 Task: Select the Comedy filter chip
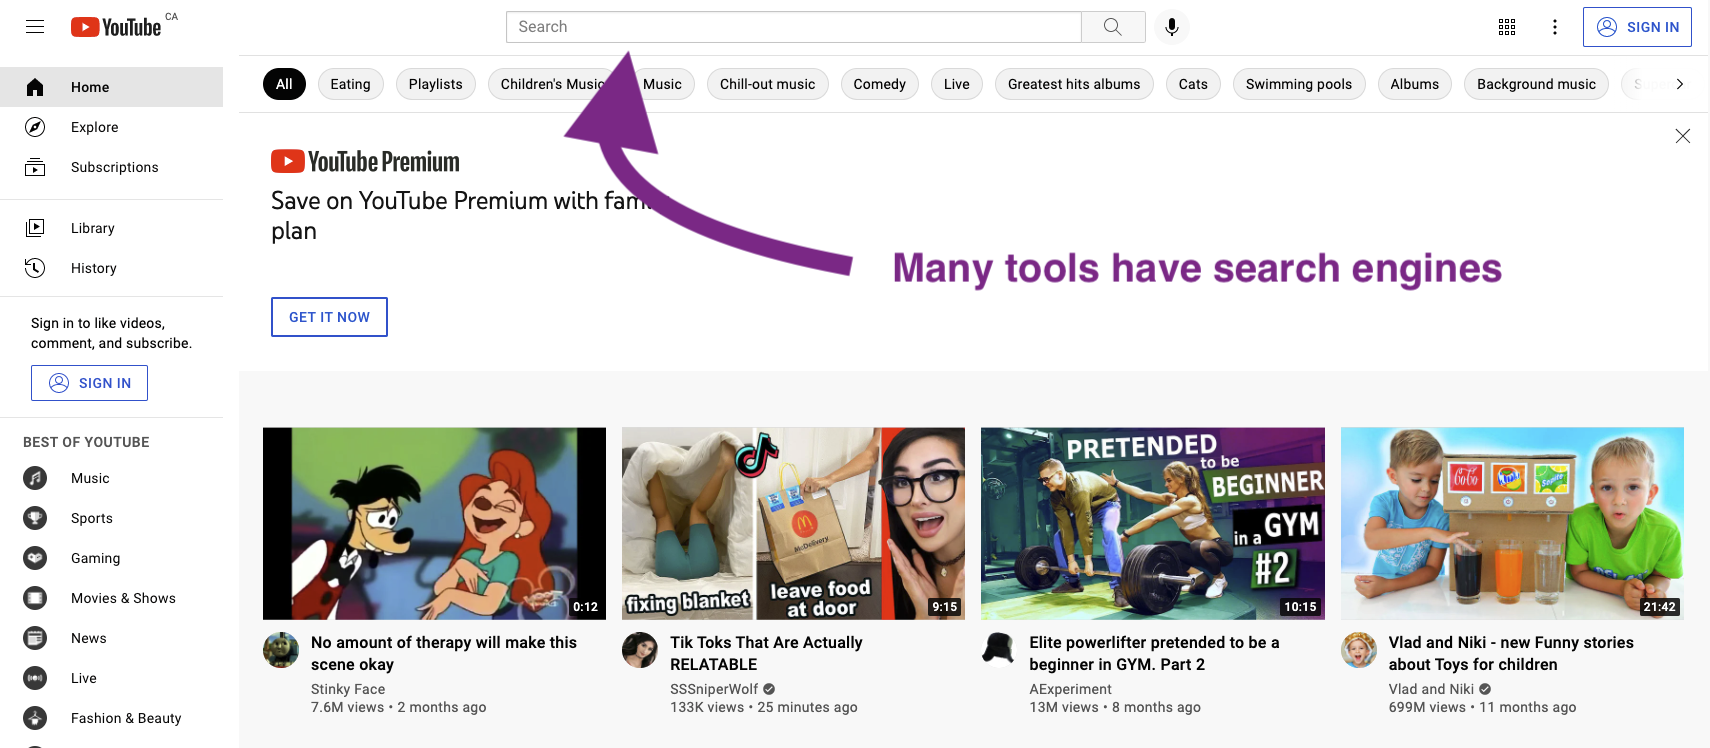click(880, 84)
